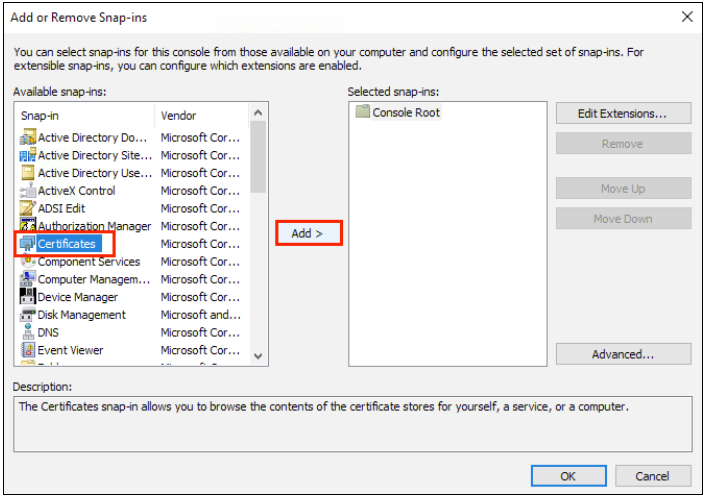Click the Move Down button

[623, 219]
